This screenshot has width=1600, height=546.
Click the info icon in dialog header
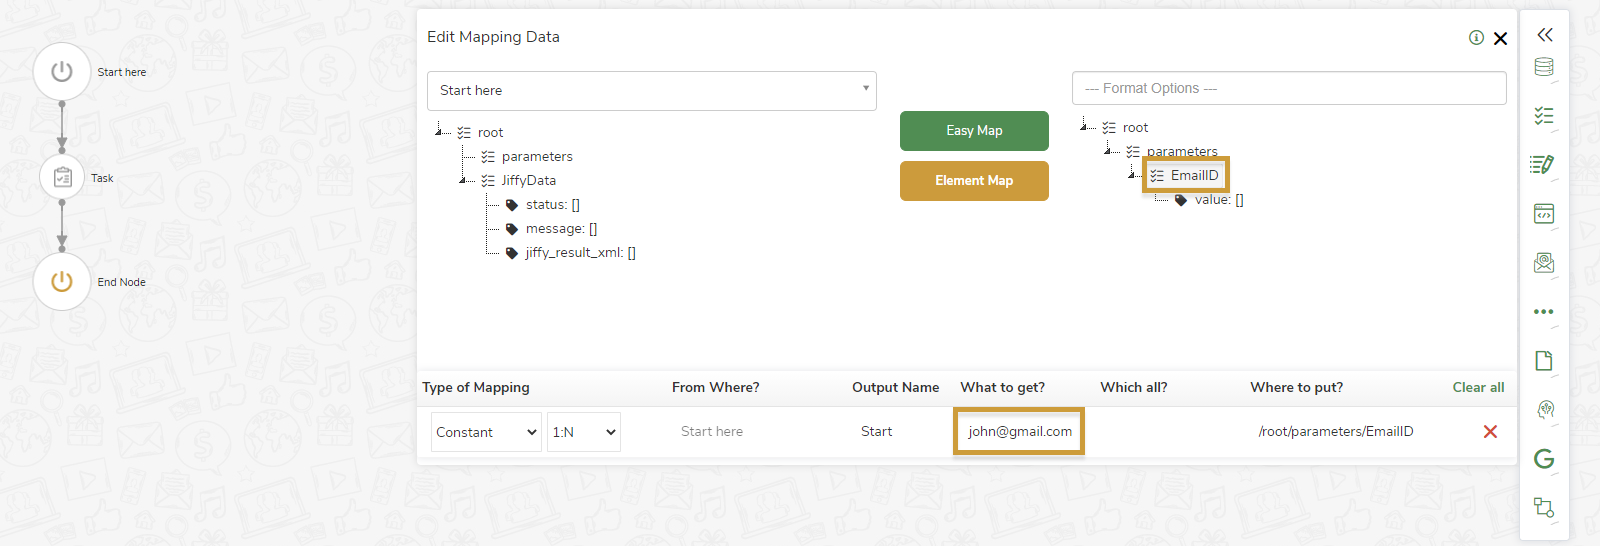[x=1476, y=38]
